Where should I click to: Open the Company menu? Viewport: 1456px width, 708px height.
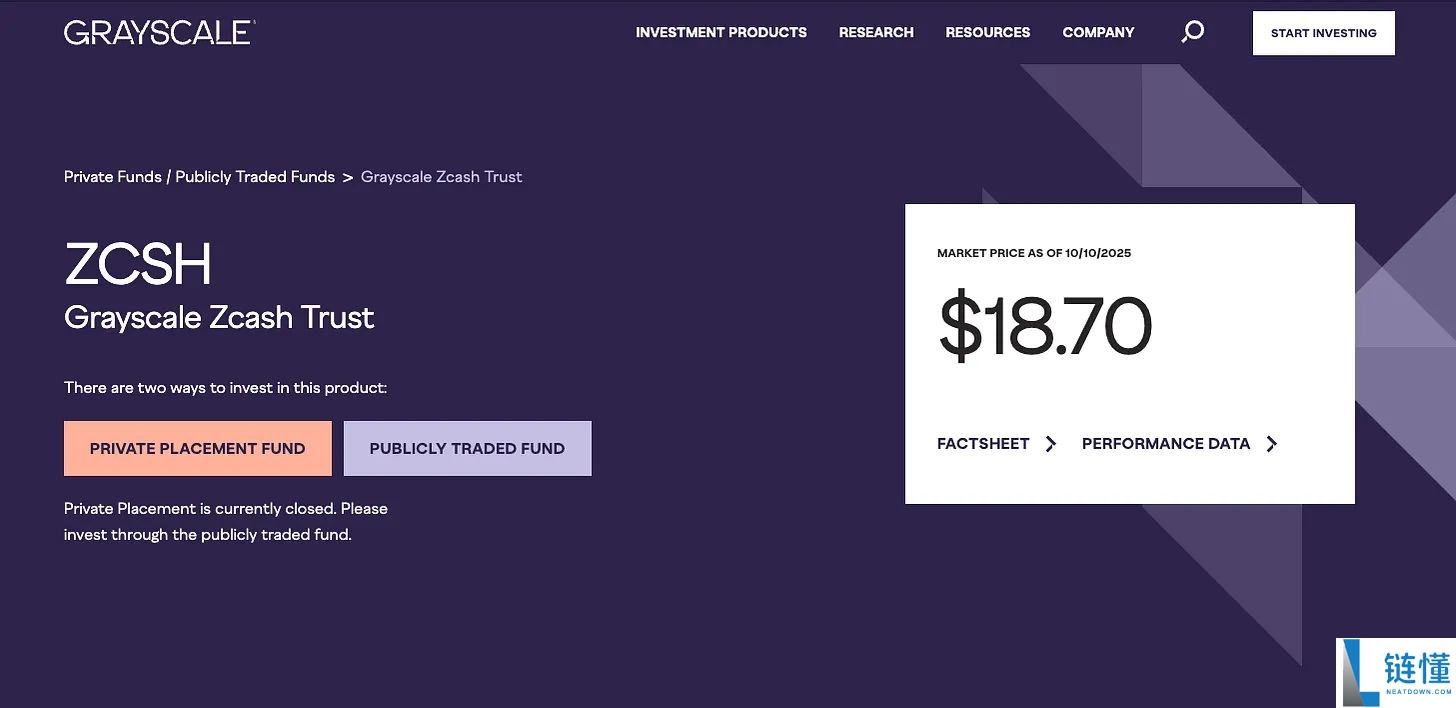pos(1098,32)
